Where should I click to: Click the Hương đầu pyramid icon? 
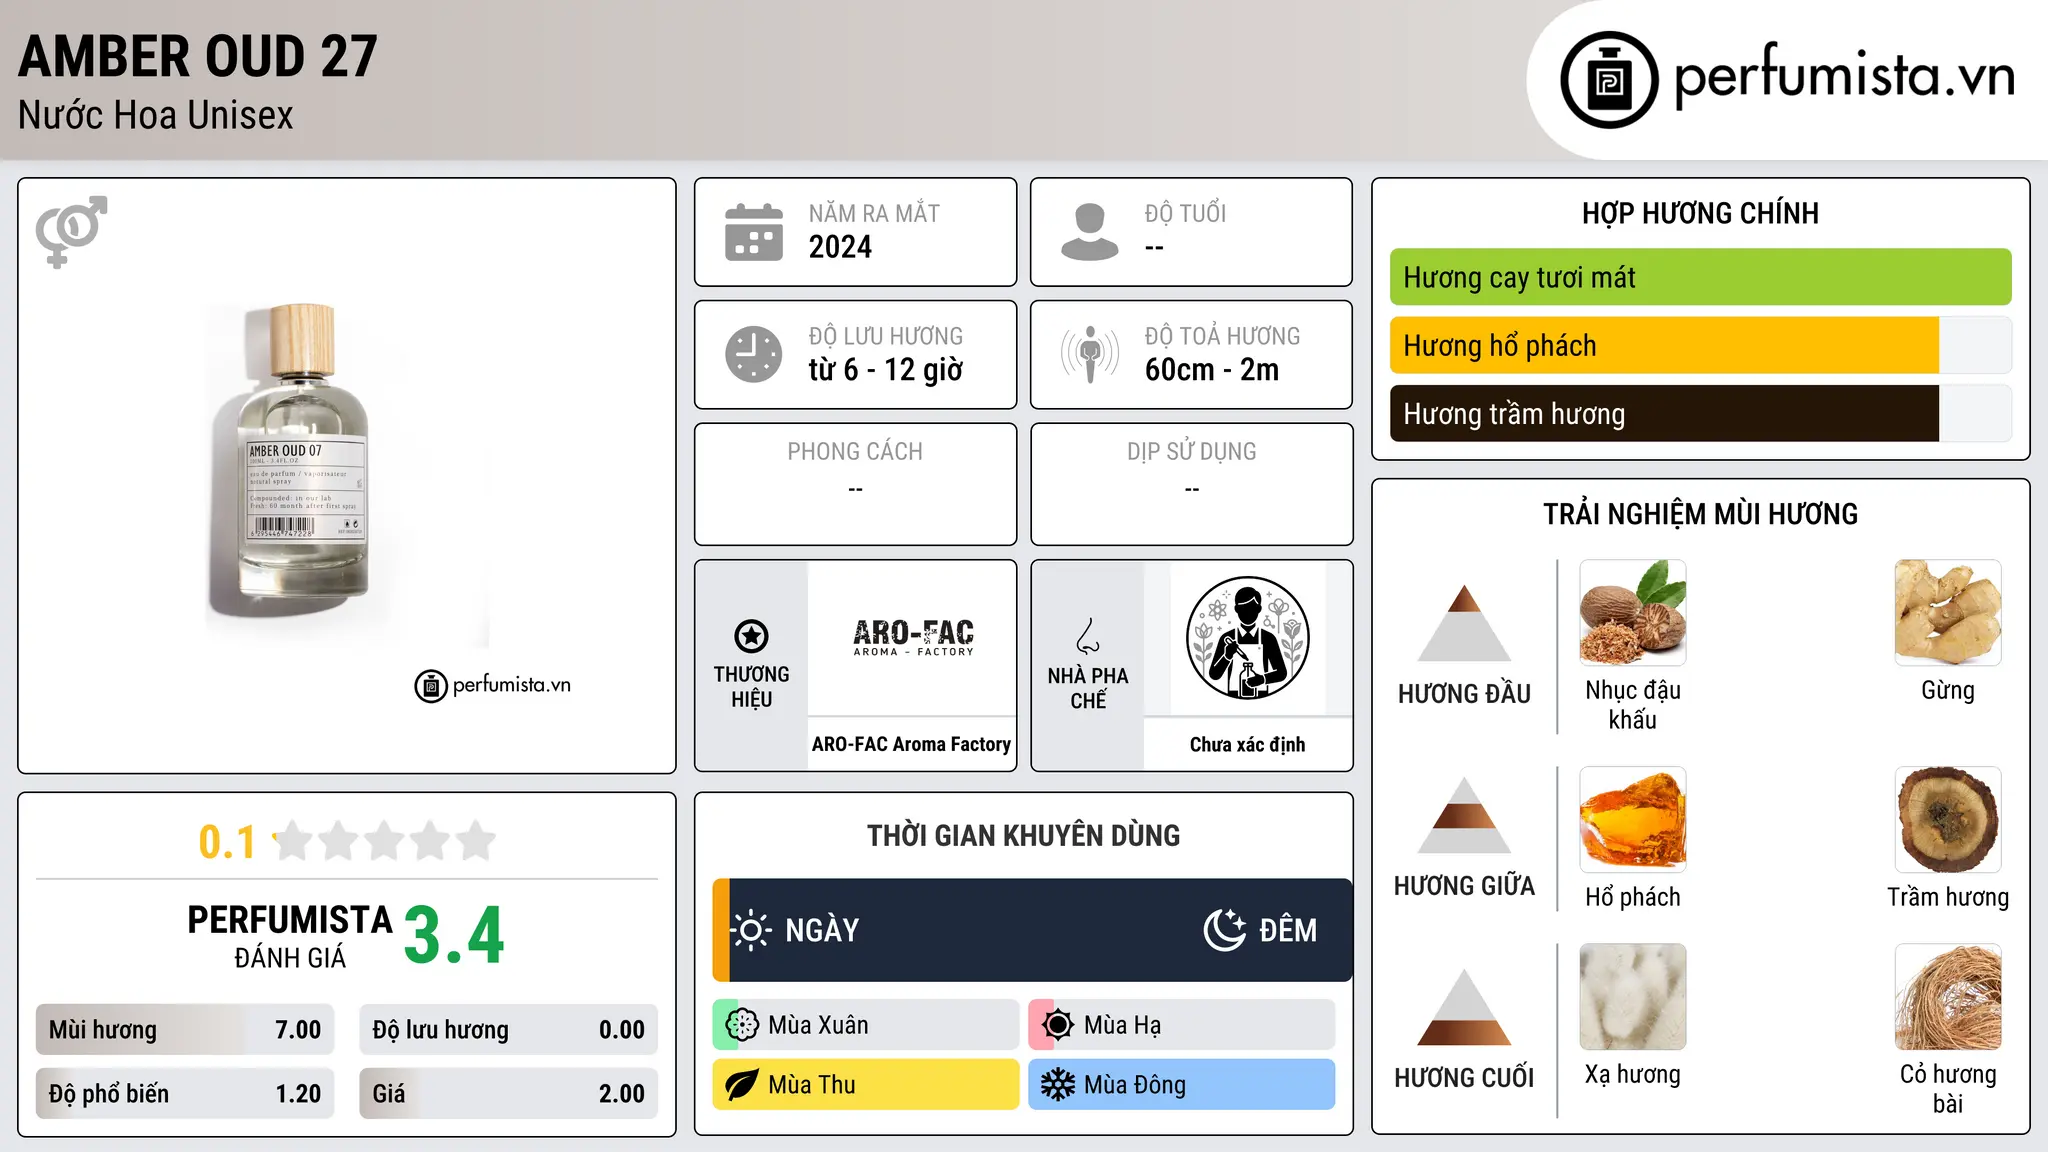point(1464,623)
